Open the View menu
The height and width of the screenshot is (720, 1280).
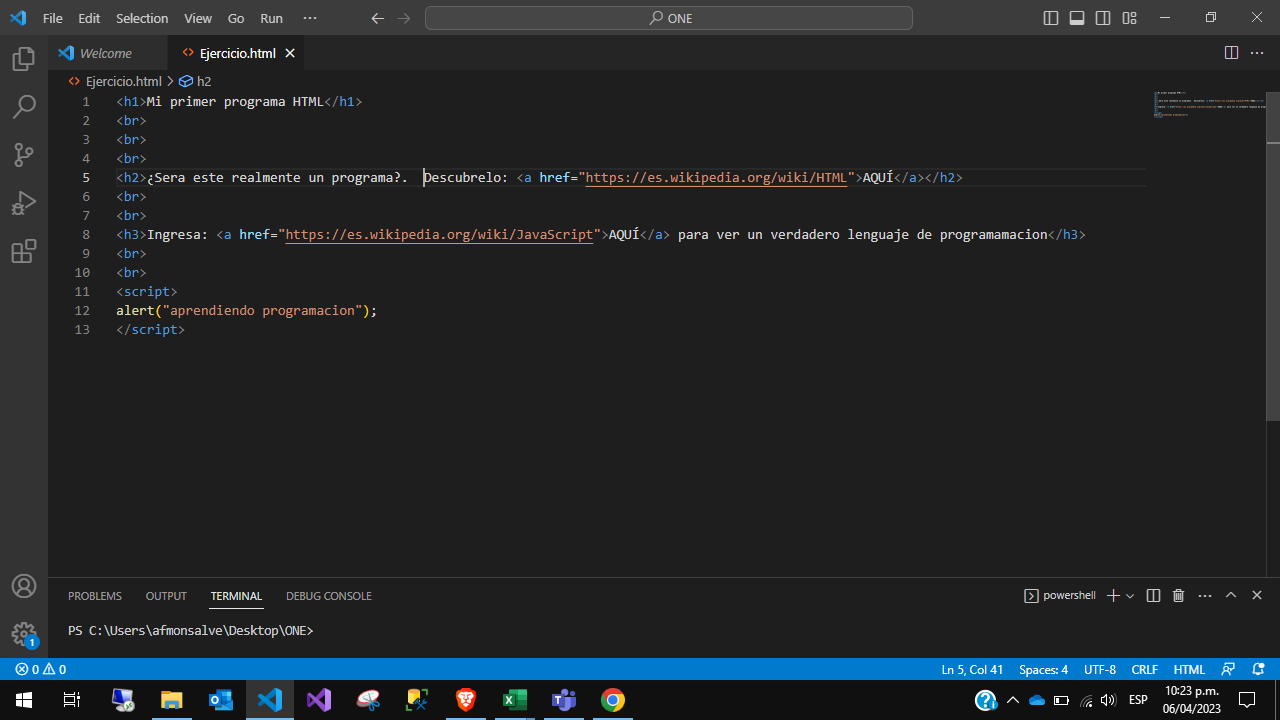(198, 18)
